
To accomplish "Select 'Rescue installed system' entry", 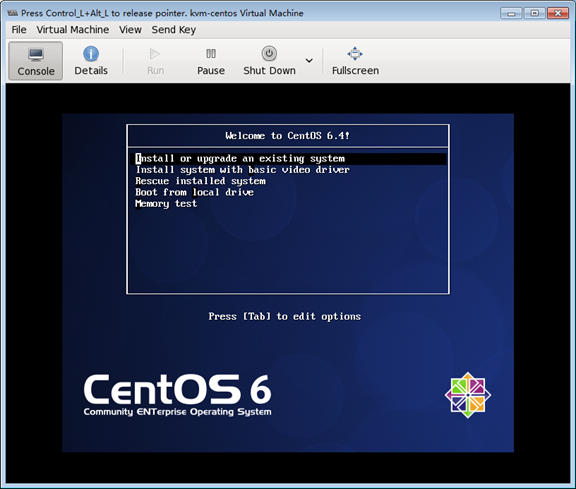I will 200,181.
